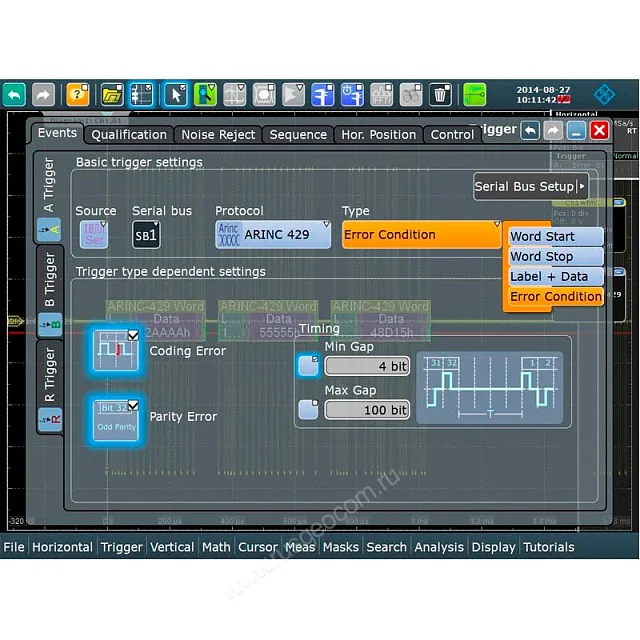
Task: Enable the Max Gap checkbox
Action: 308,410
